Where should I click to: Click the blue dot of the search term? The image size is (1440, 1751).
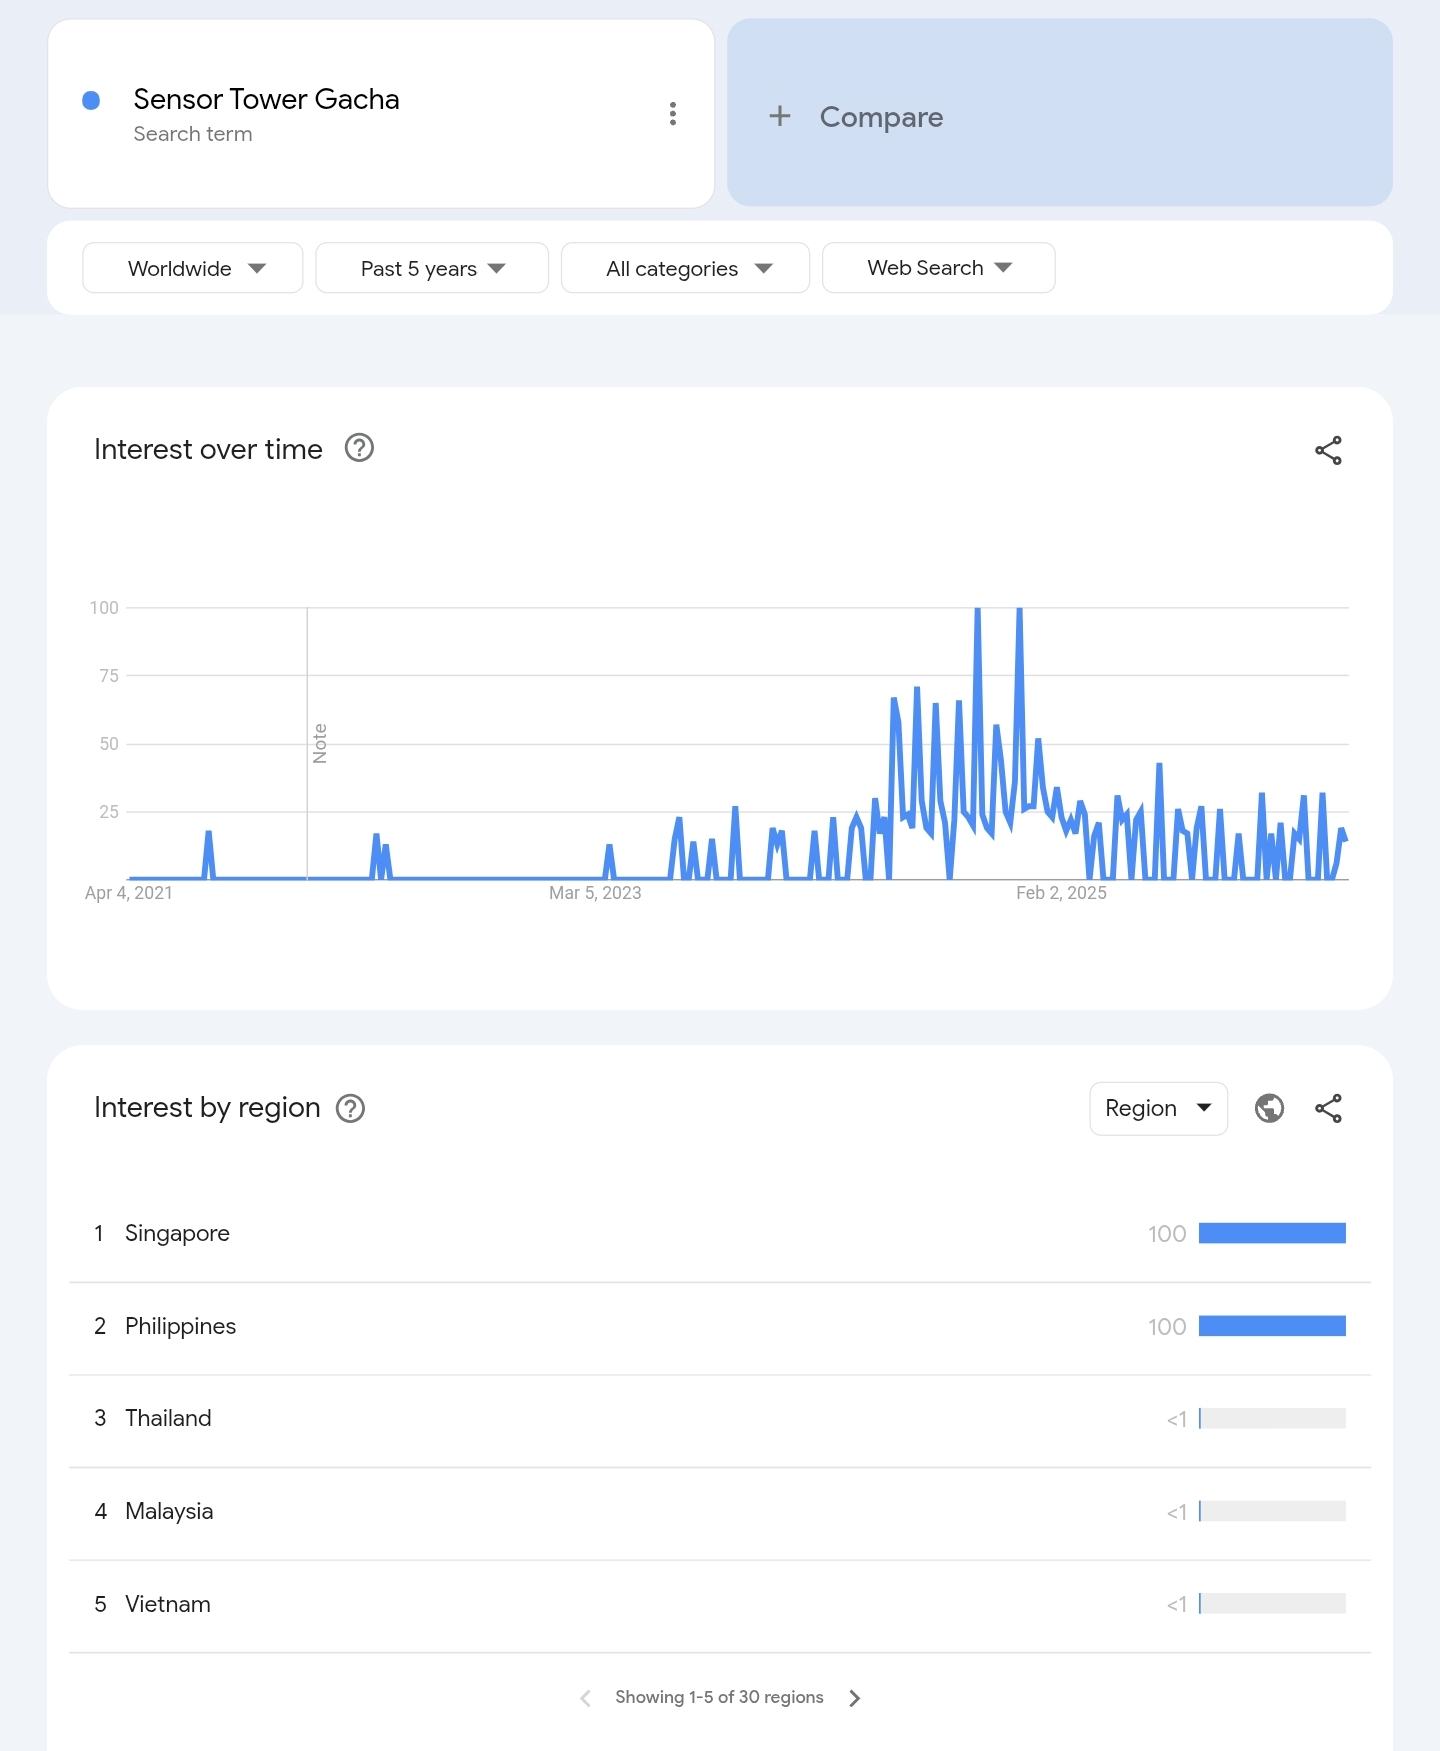tap(91, 100)
